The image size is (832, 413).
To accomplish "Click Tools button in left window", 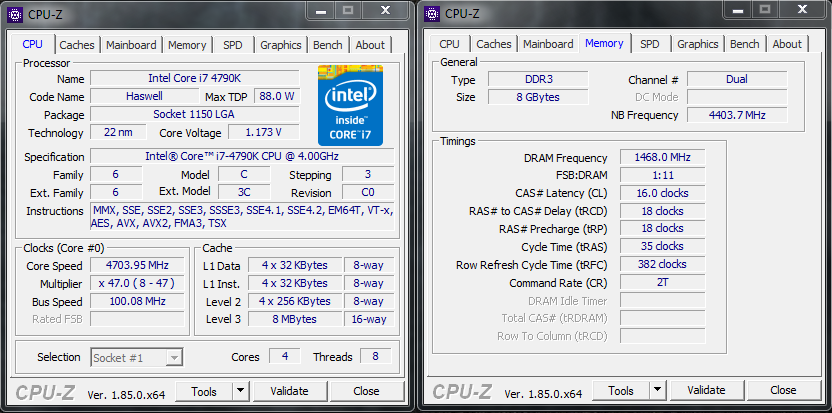I will click(204, 391).
